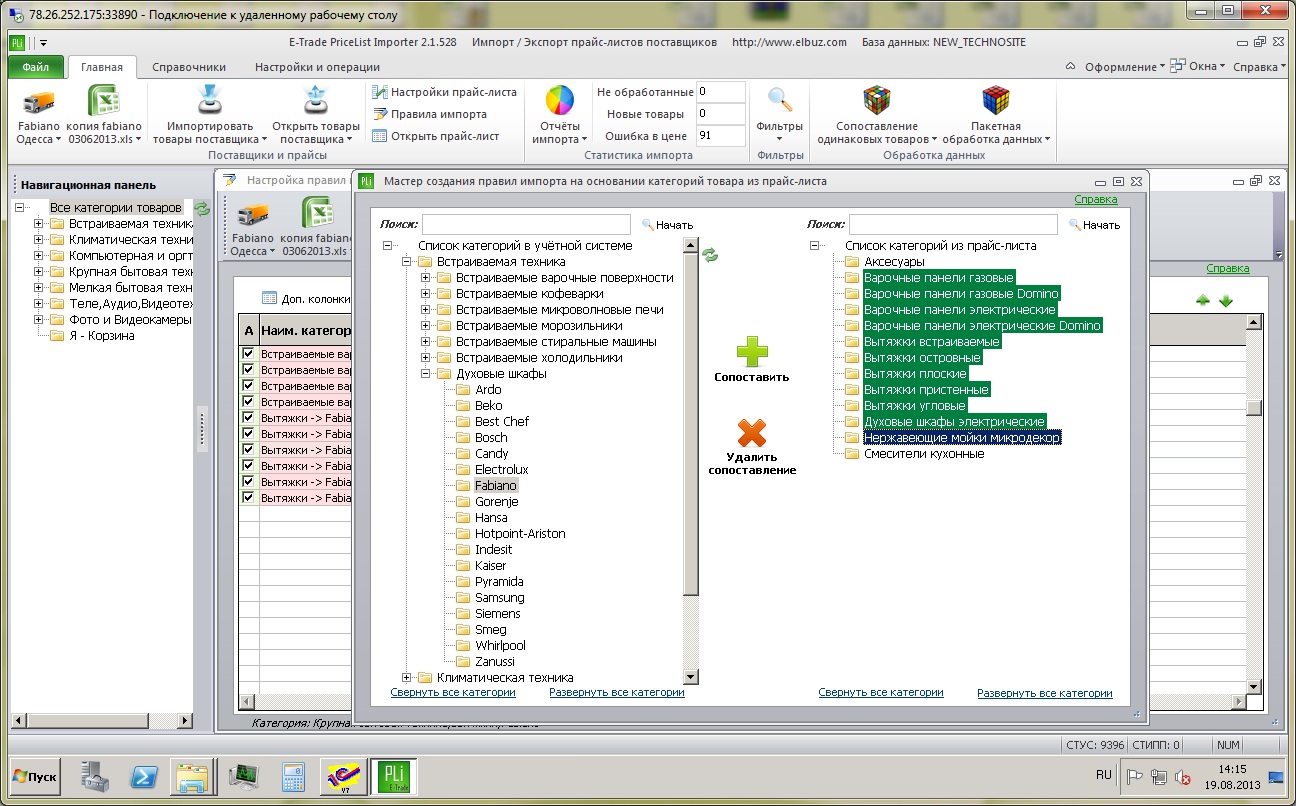
Task: Switch to Настройки и операции tab
Action: tap(317, 67)
